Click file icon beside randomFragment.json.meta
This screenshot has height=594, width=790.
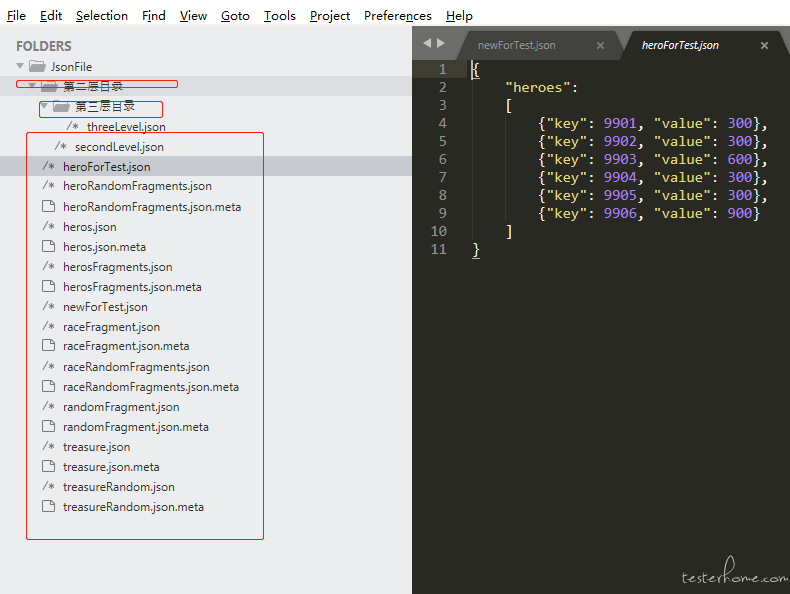point(48,426)
